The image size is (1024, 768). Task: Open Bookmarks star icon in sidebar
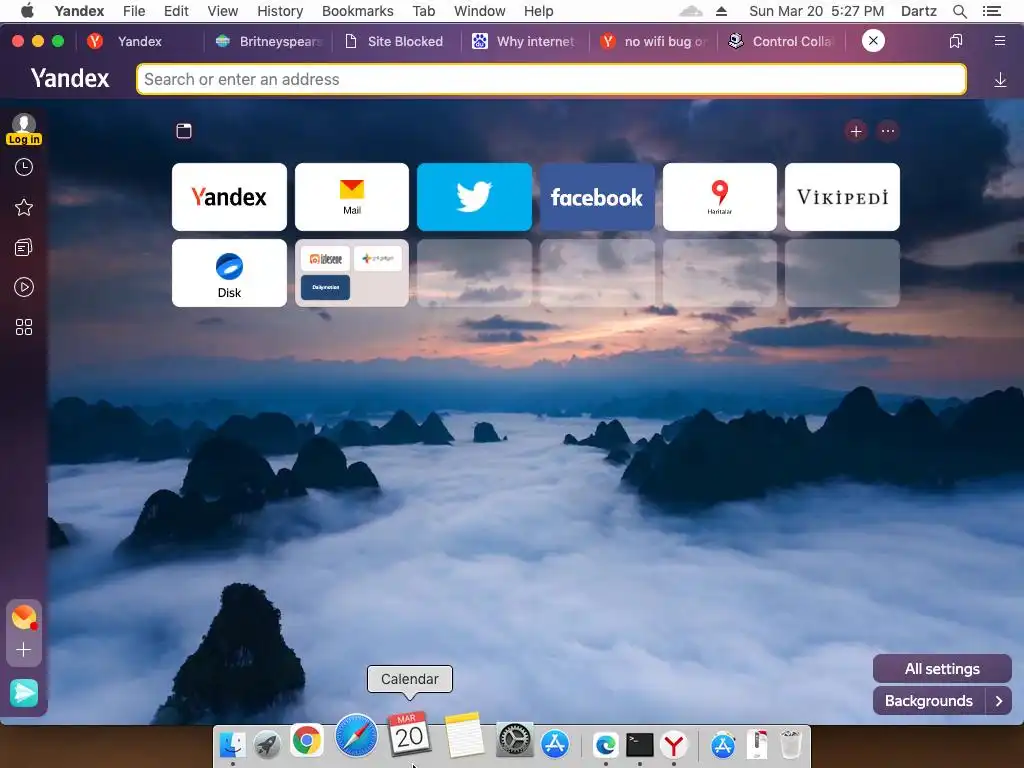coord(24,208)
